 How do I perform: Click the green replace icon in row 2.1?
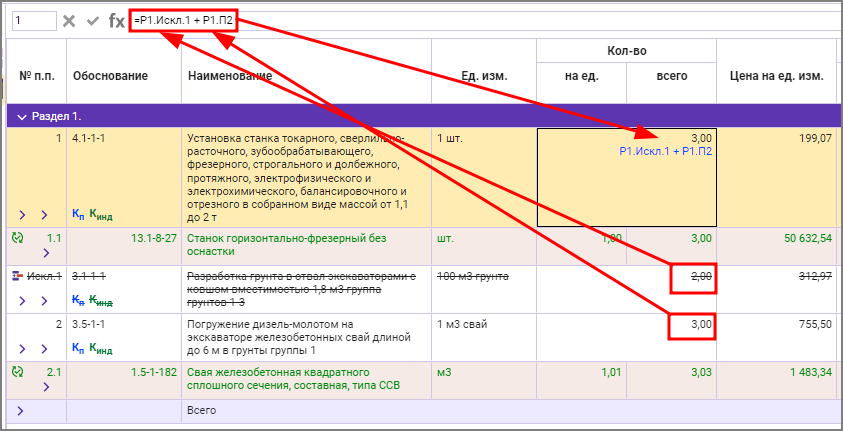16,372
